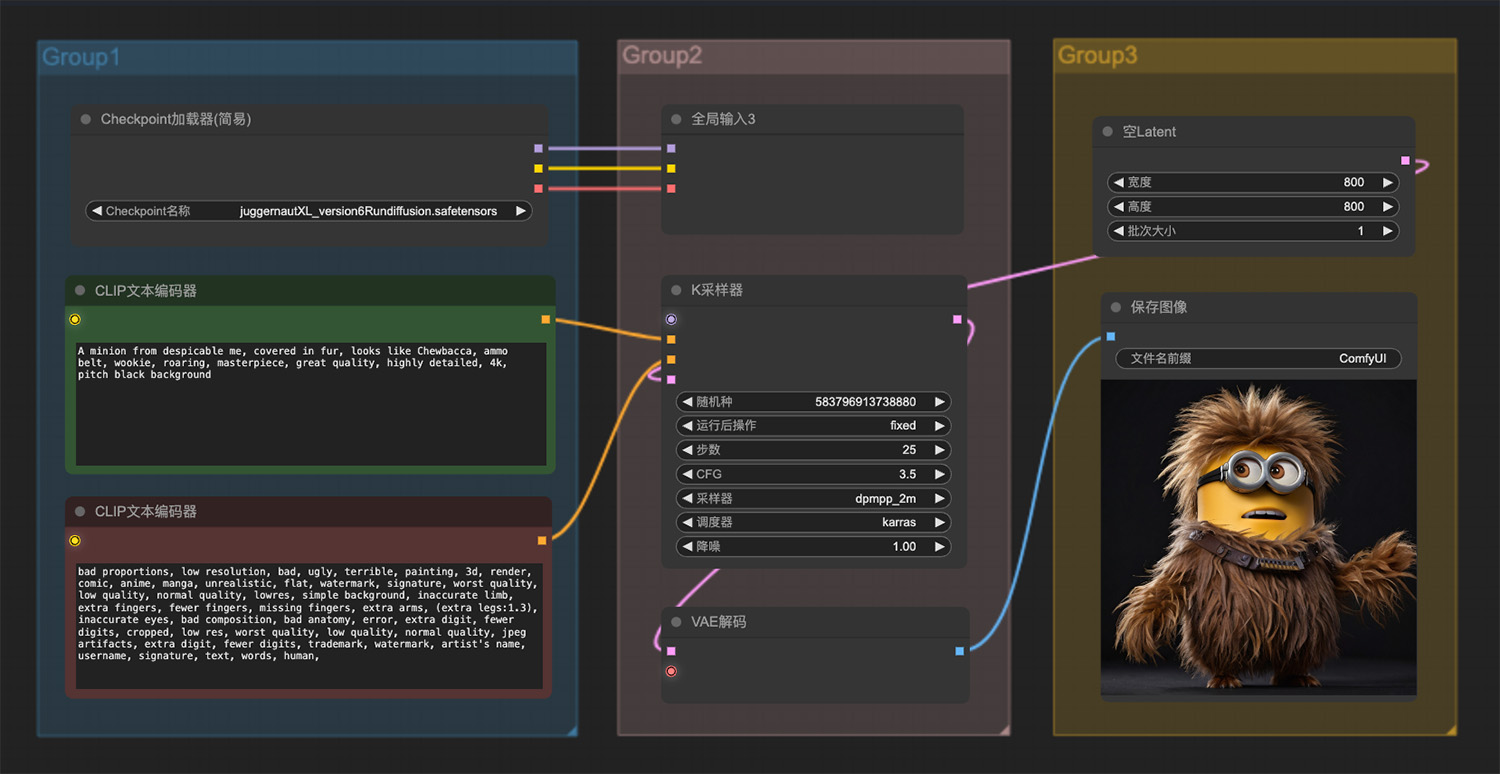The height and width of the screenshot is (774, 1500).
Task: Click K采样器 orange input wired from red CLIP encoder
Action: tap(671, 360)
